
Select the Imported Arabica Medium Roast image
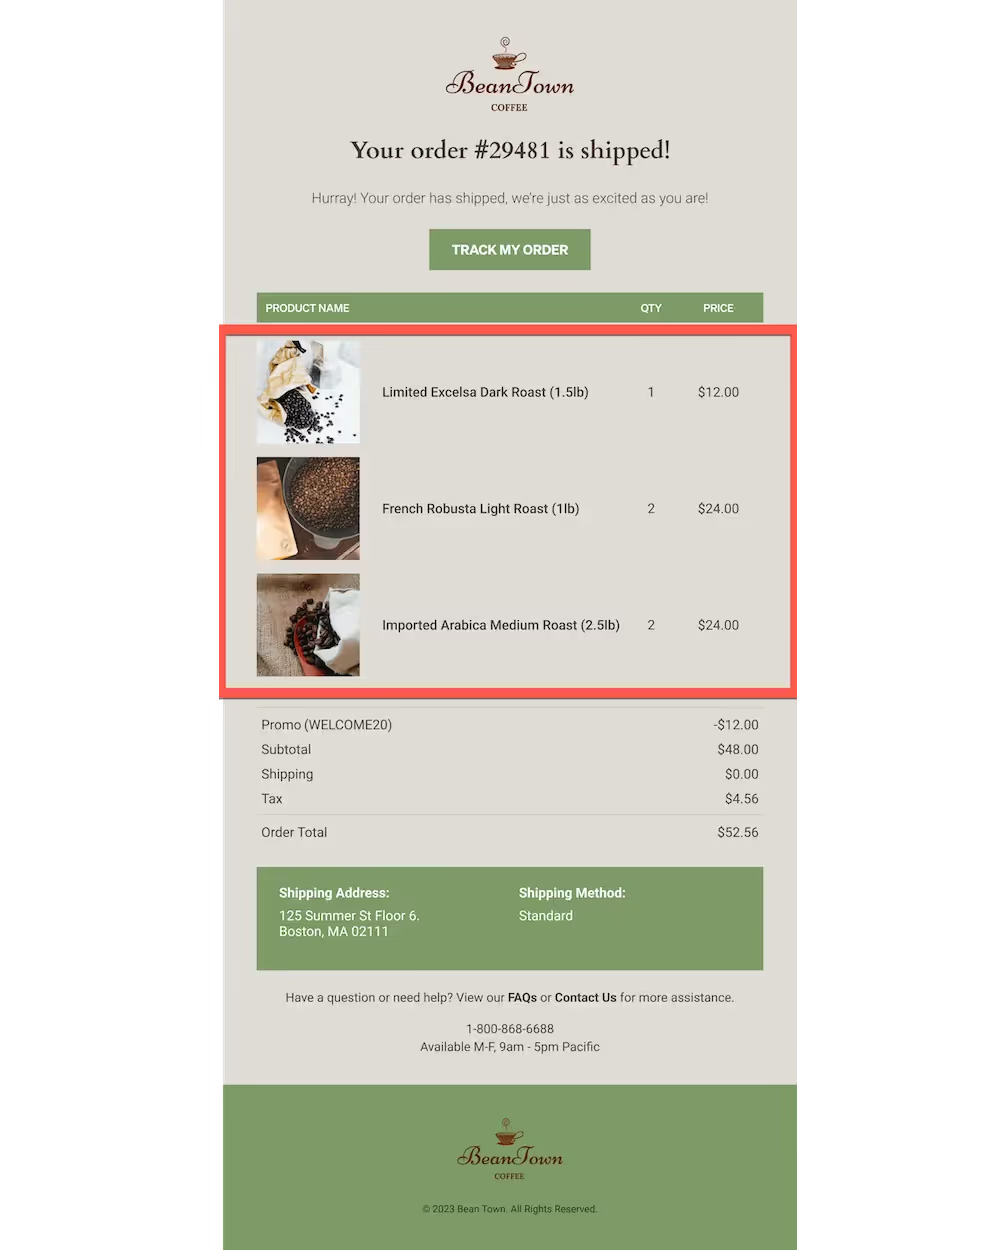(x=308, y=625)
